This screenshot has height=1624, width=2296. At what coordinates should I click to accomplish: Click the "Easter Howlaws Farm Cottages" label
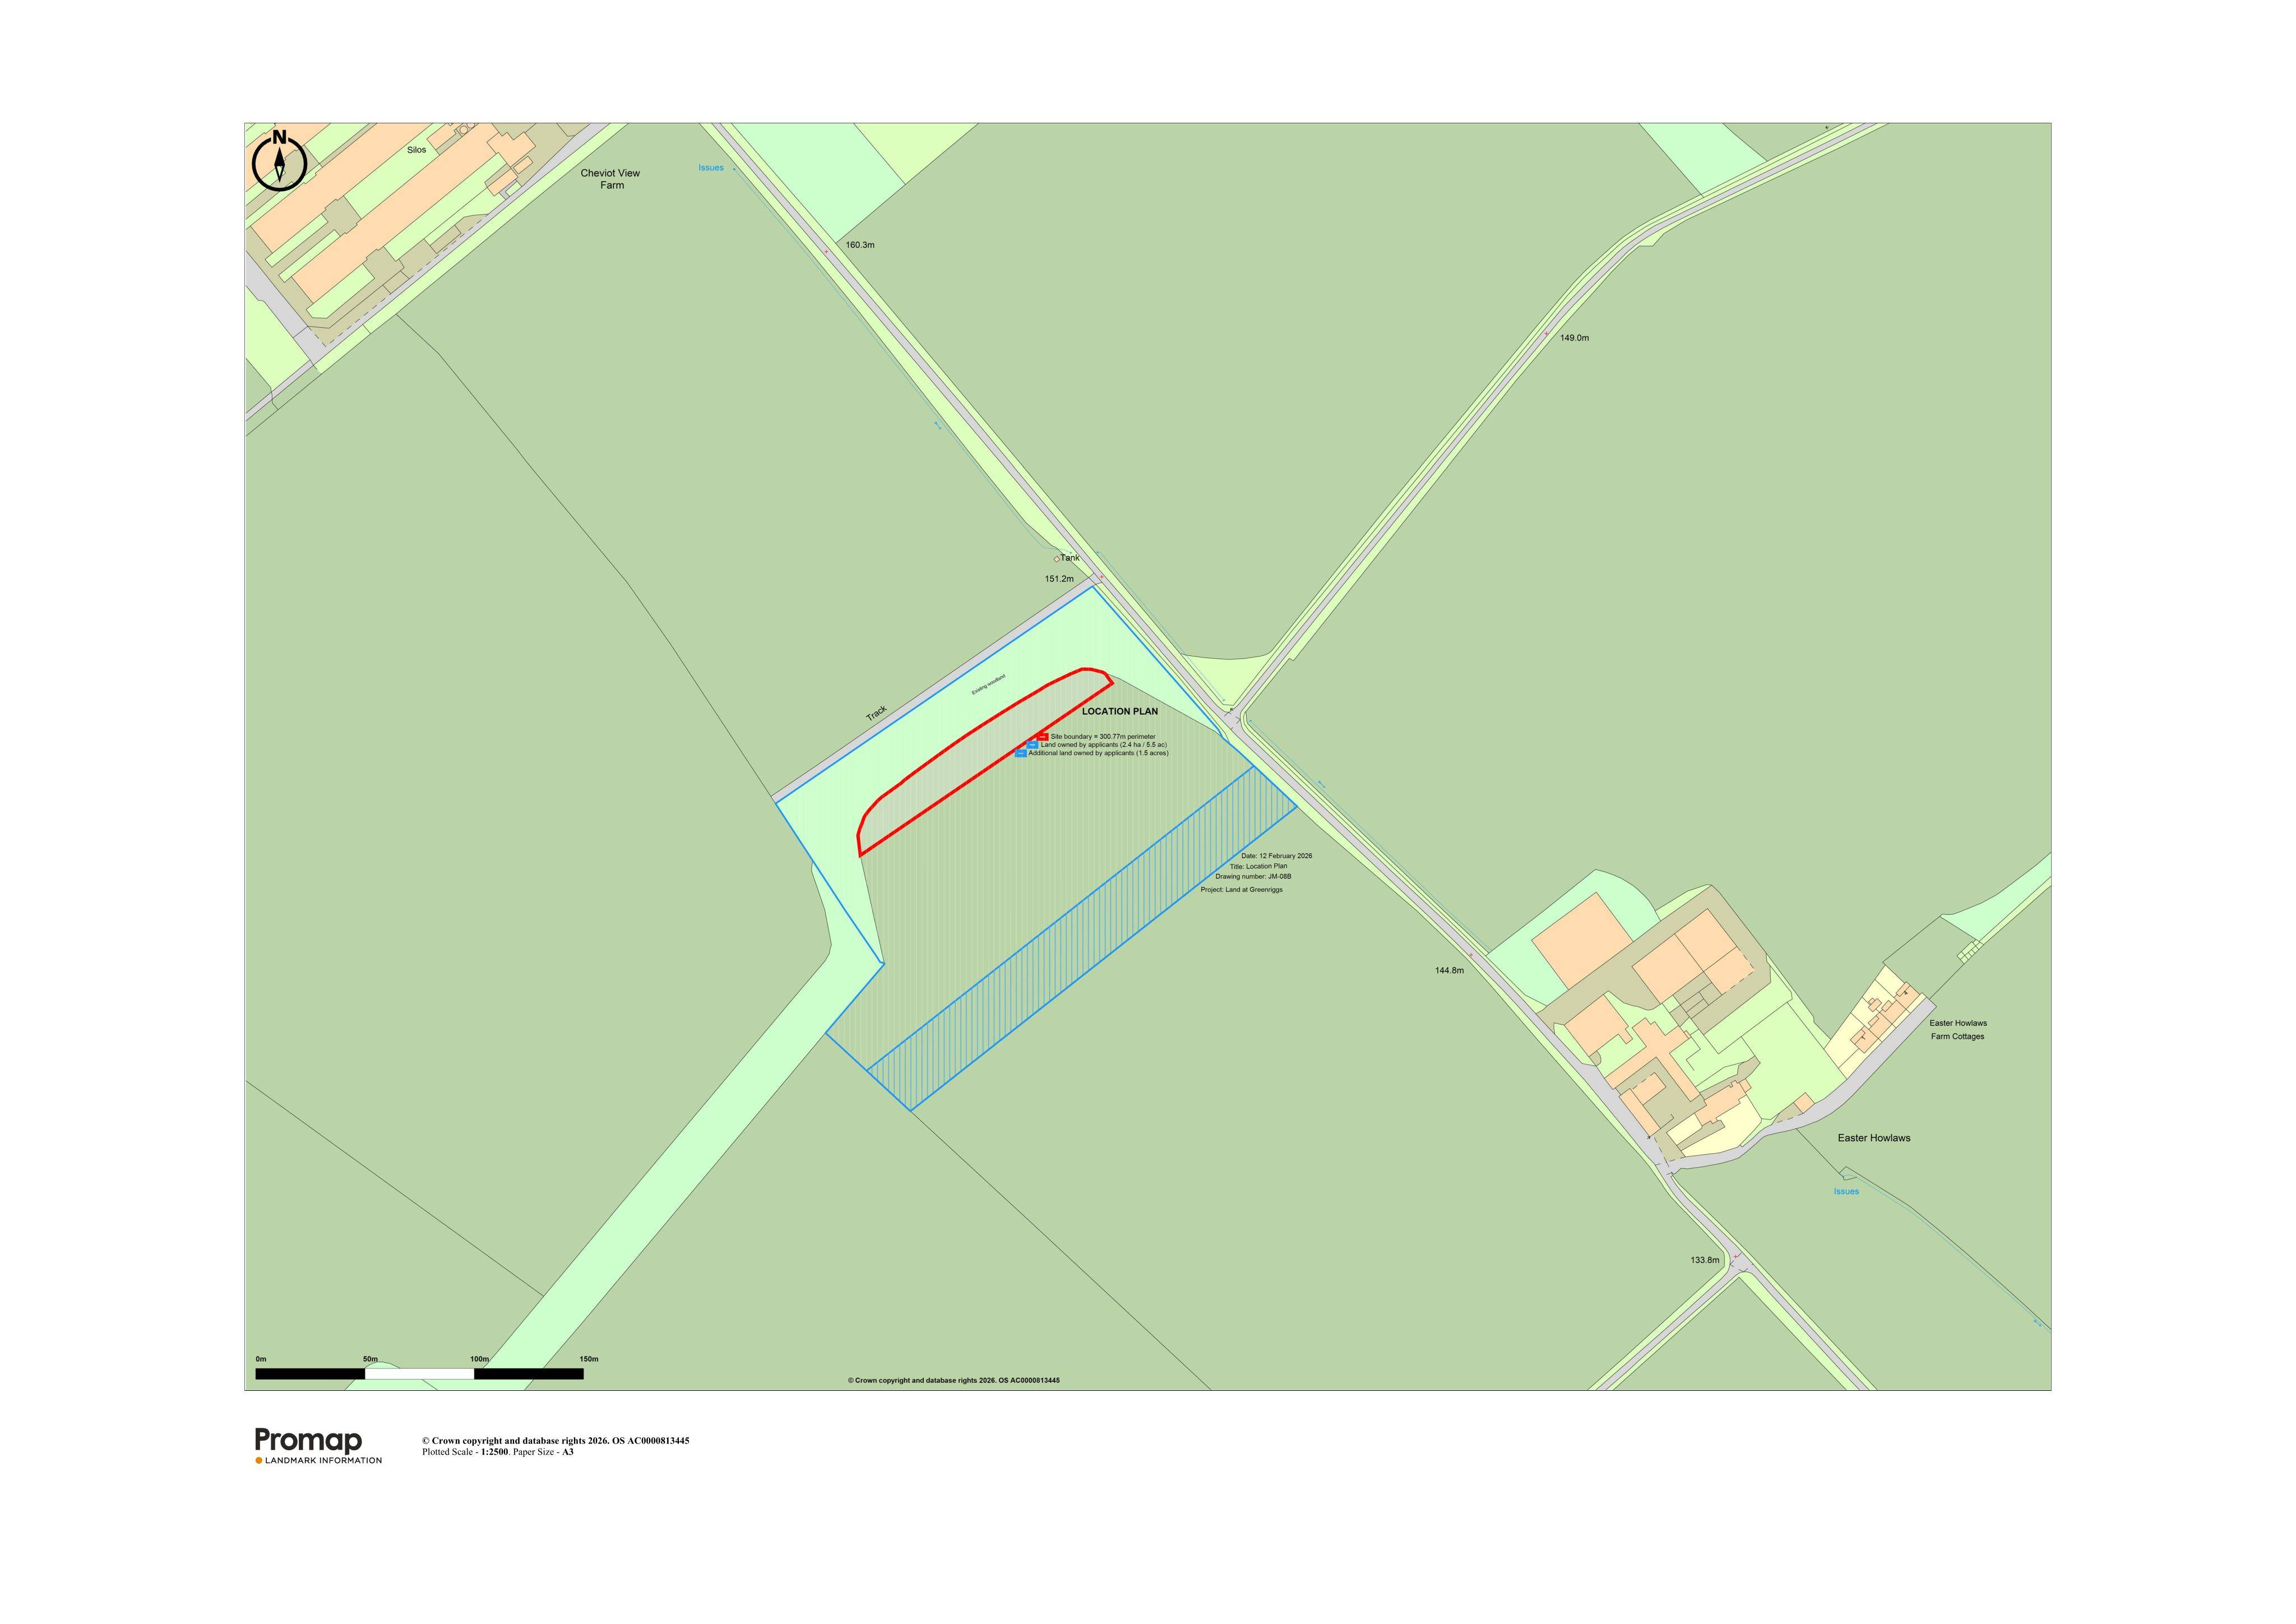coord(1958,1030)
